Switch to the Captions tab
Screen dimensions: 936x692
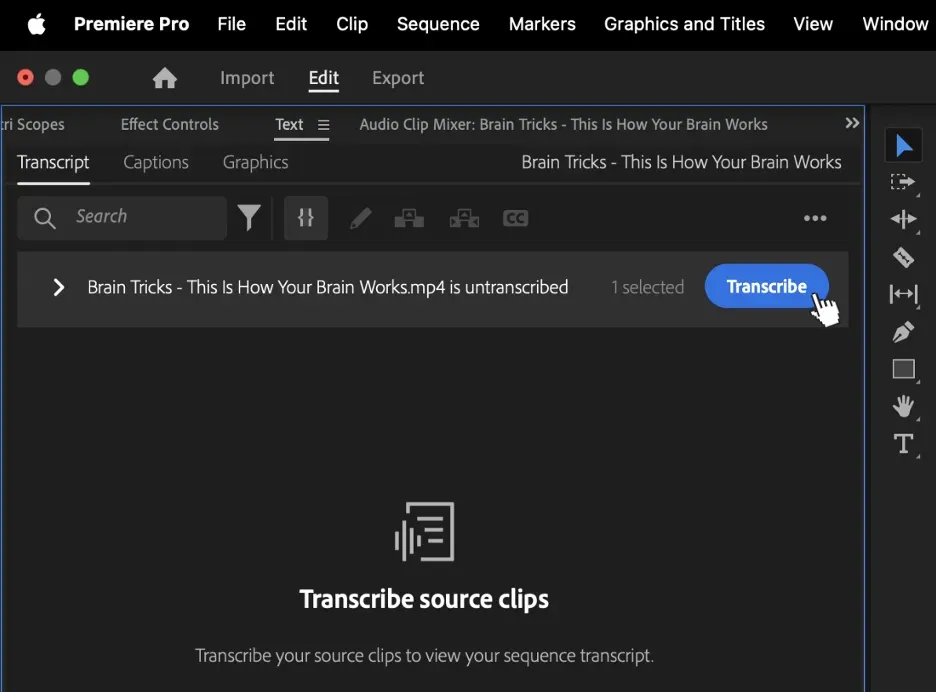pyautogui.click(x=156, y=162)
